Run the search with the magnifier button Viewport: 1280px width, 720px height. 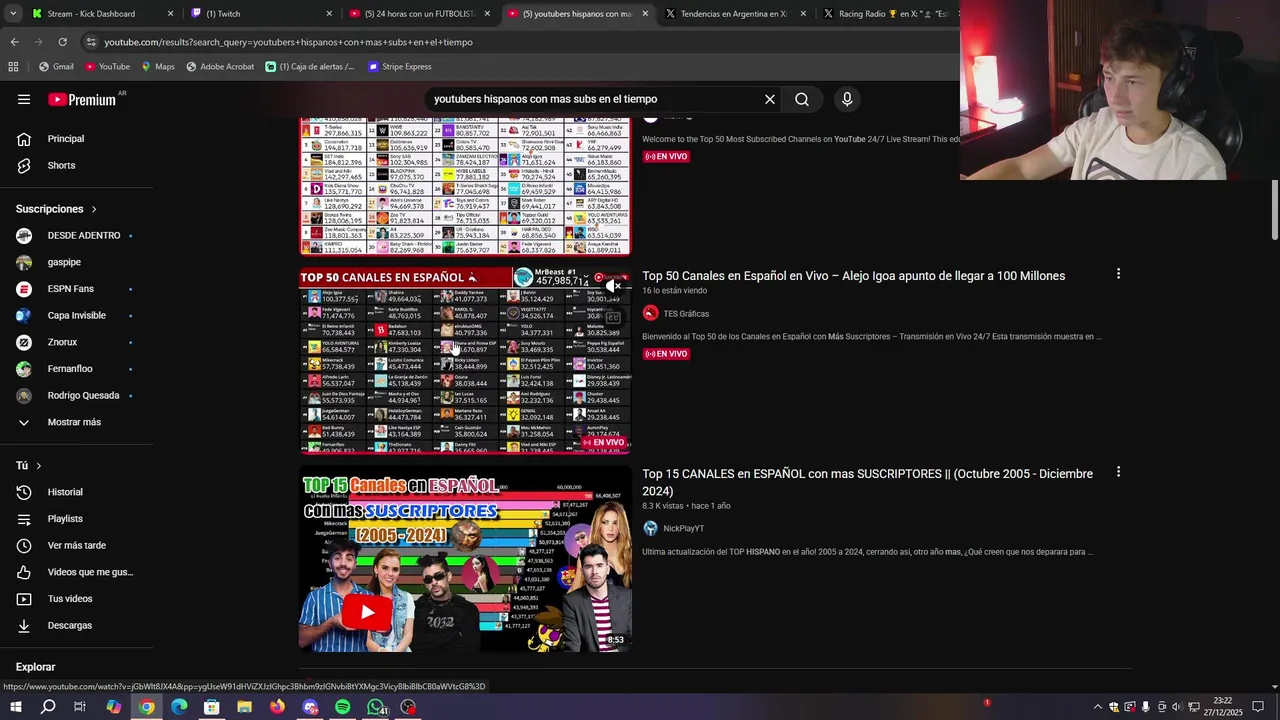pos(802,99)
